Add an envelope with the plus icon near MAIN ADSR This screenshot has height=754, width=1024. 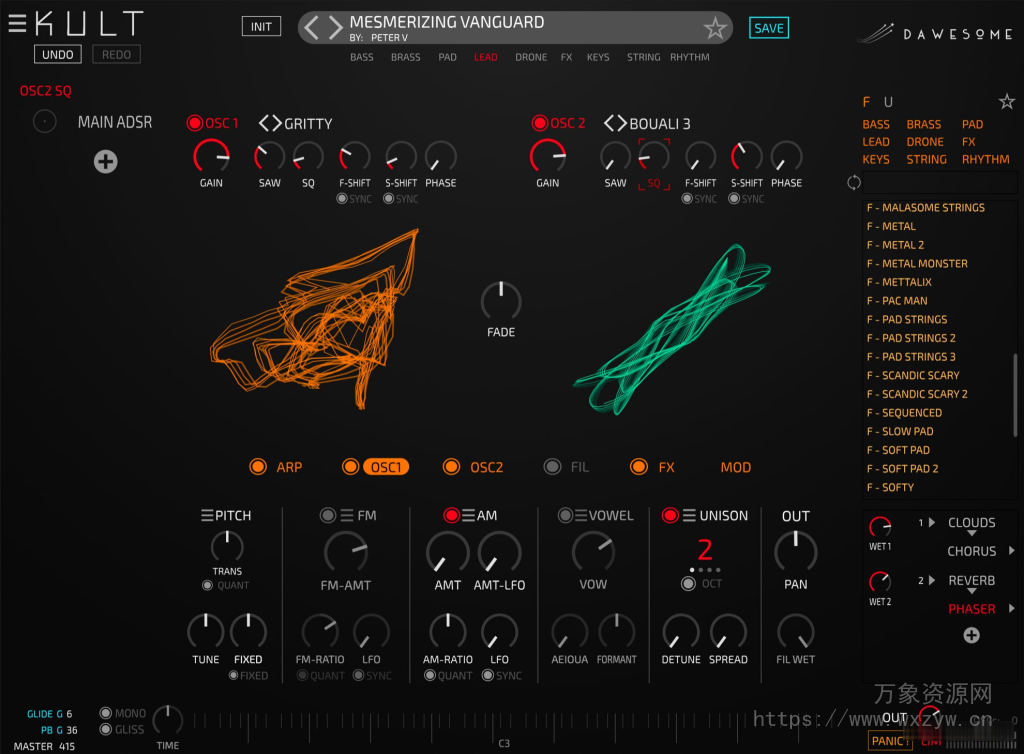click(x=105, y=161)
